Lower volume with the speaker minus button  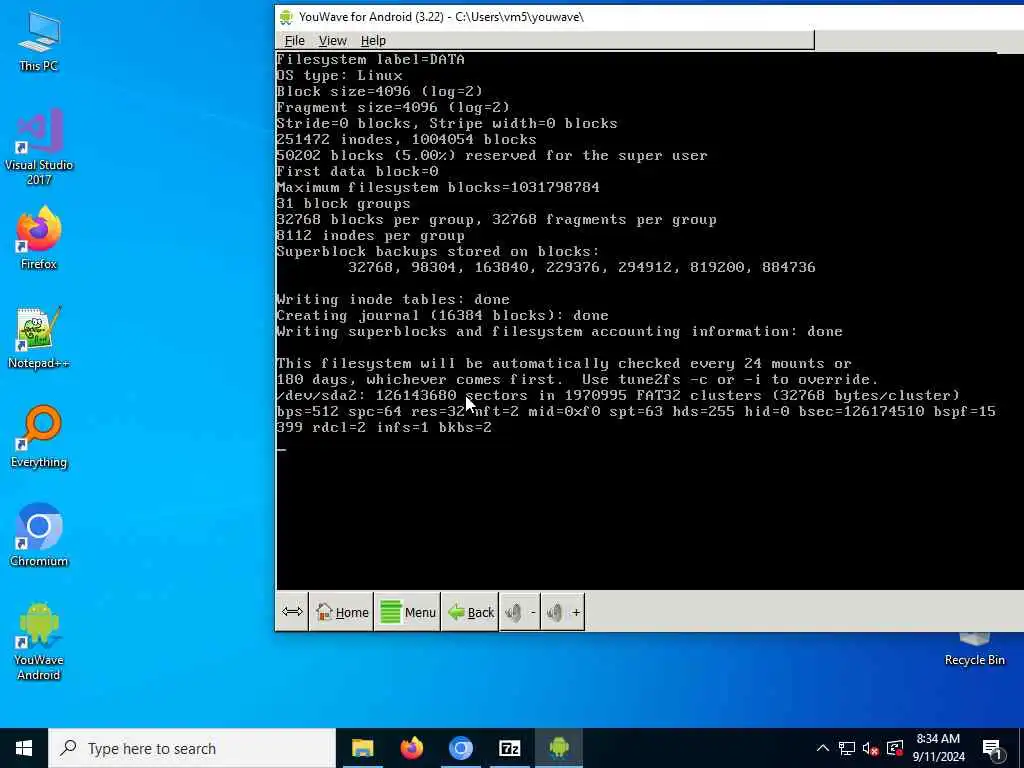click(x=520, y=612)
